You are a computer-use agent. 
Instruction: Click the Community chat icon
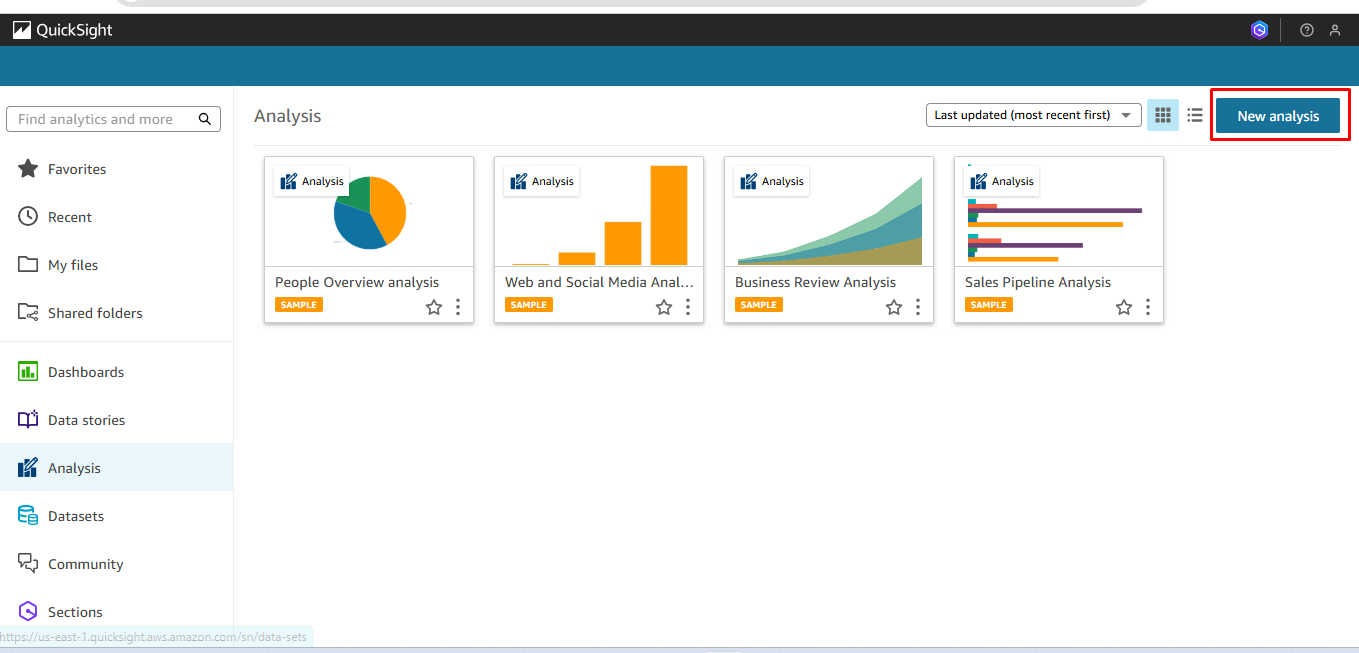(x=28, y=564)
